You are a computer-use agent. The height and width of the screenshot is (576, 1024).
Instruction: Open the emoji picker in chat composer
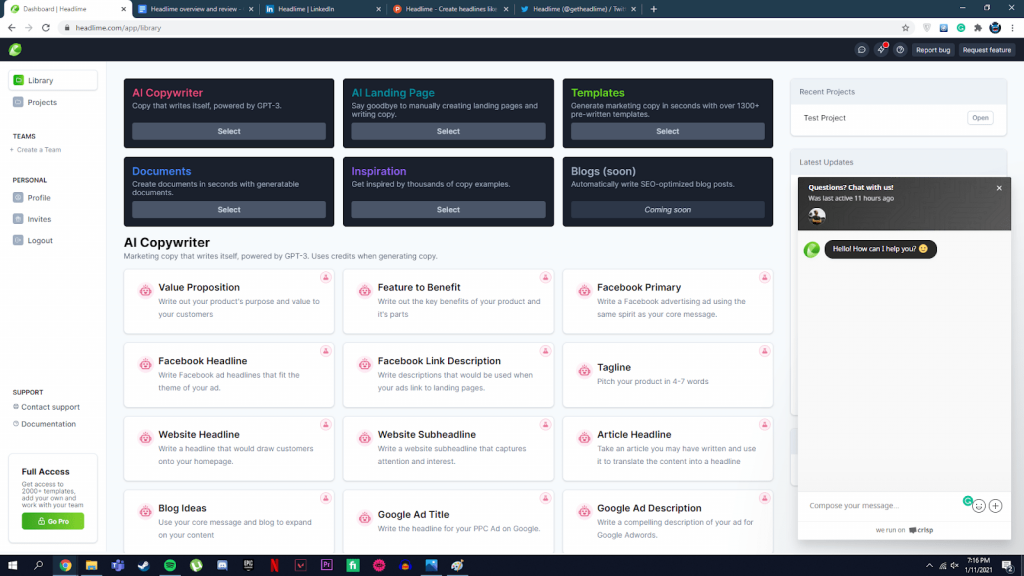[979, 506]
